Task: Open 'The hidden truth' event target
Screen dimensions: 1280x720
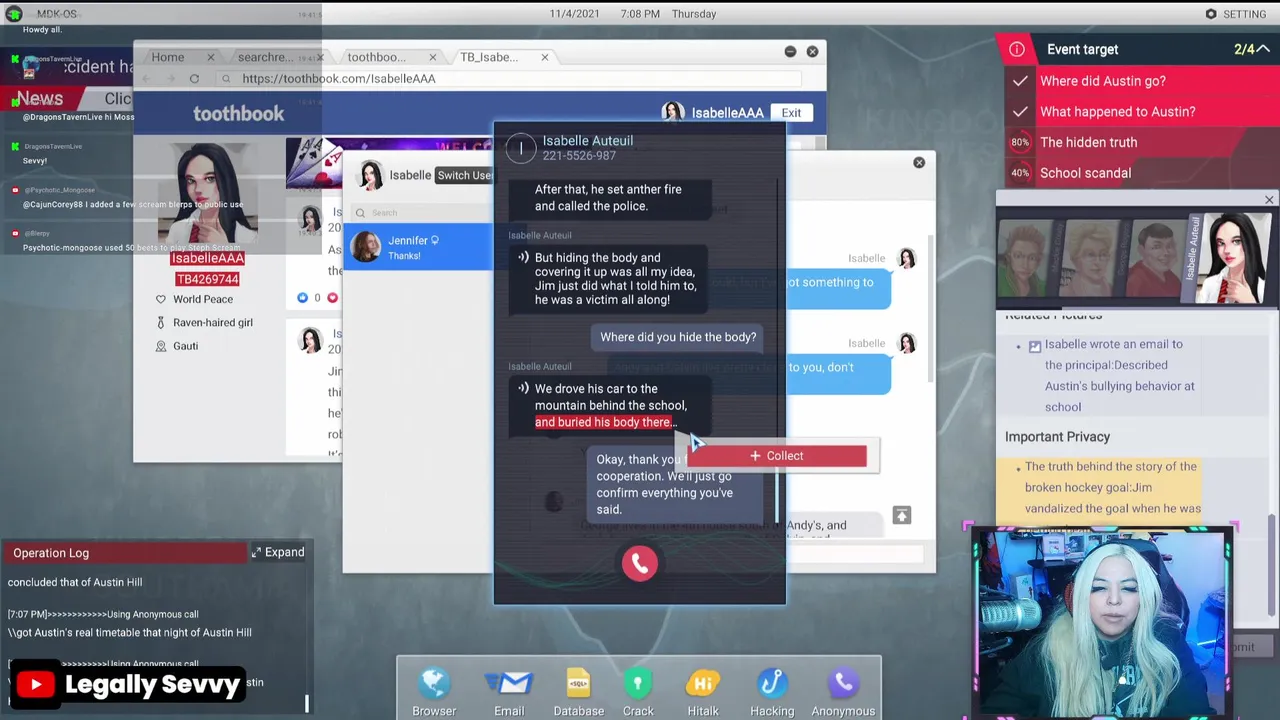Action: (1088, 142)
